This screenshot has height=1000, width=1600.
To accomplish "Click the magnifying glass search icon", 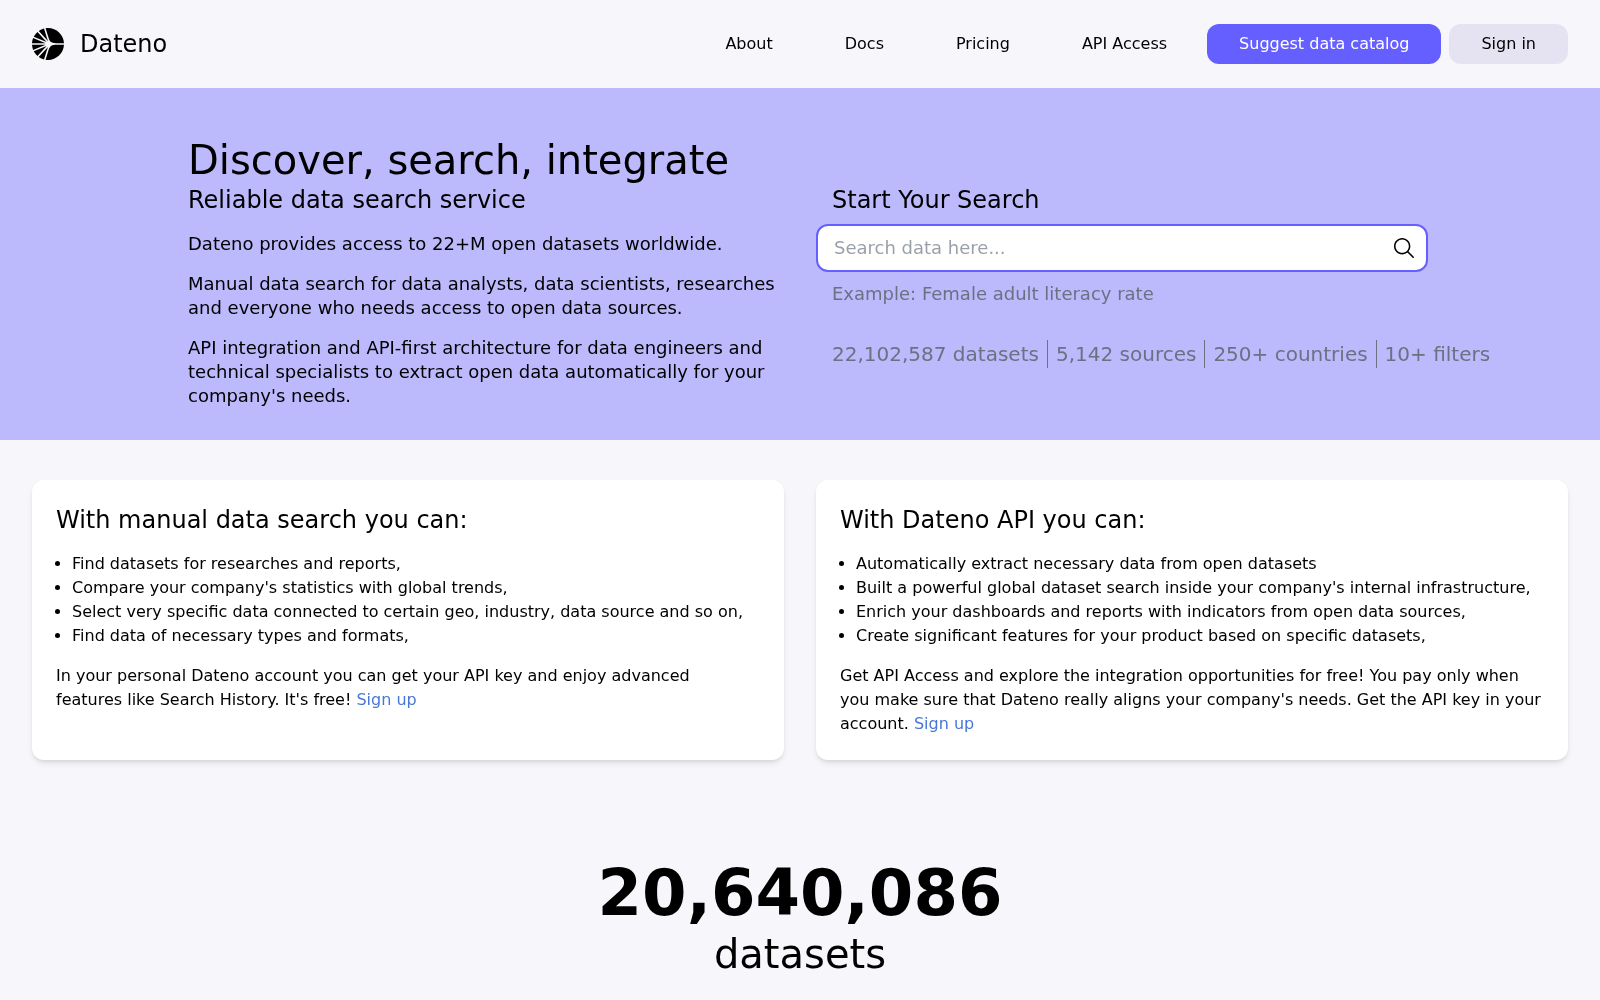I will [1404, 248].
